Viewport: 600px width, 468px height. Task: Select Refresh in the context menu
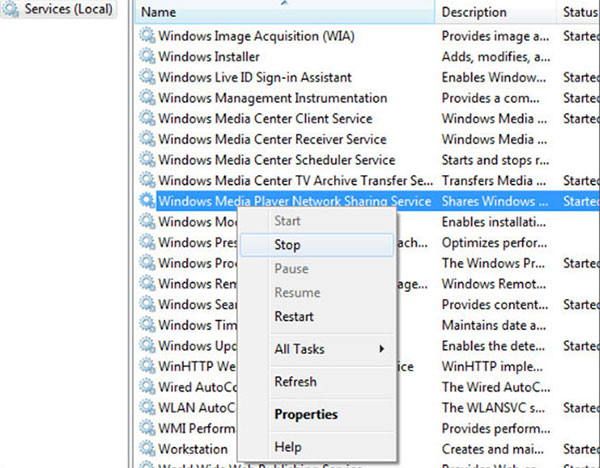[317, 382]
